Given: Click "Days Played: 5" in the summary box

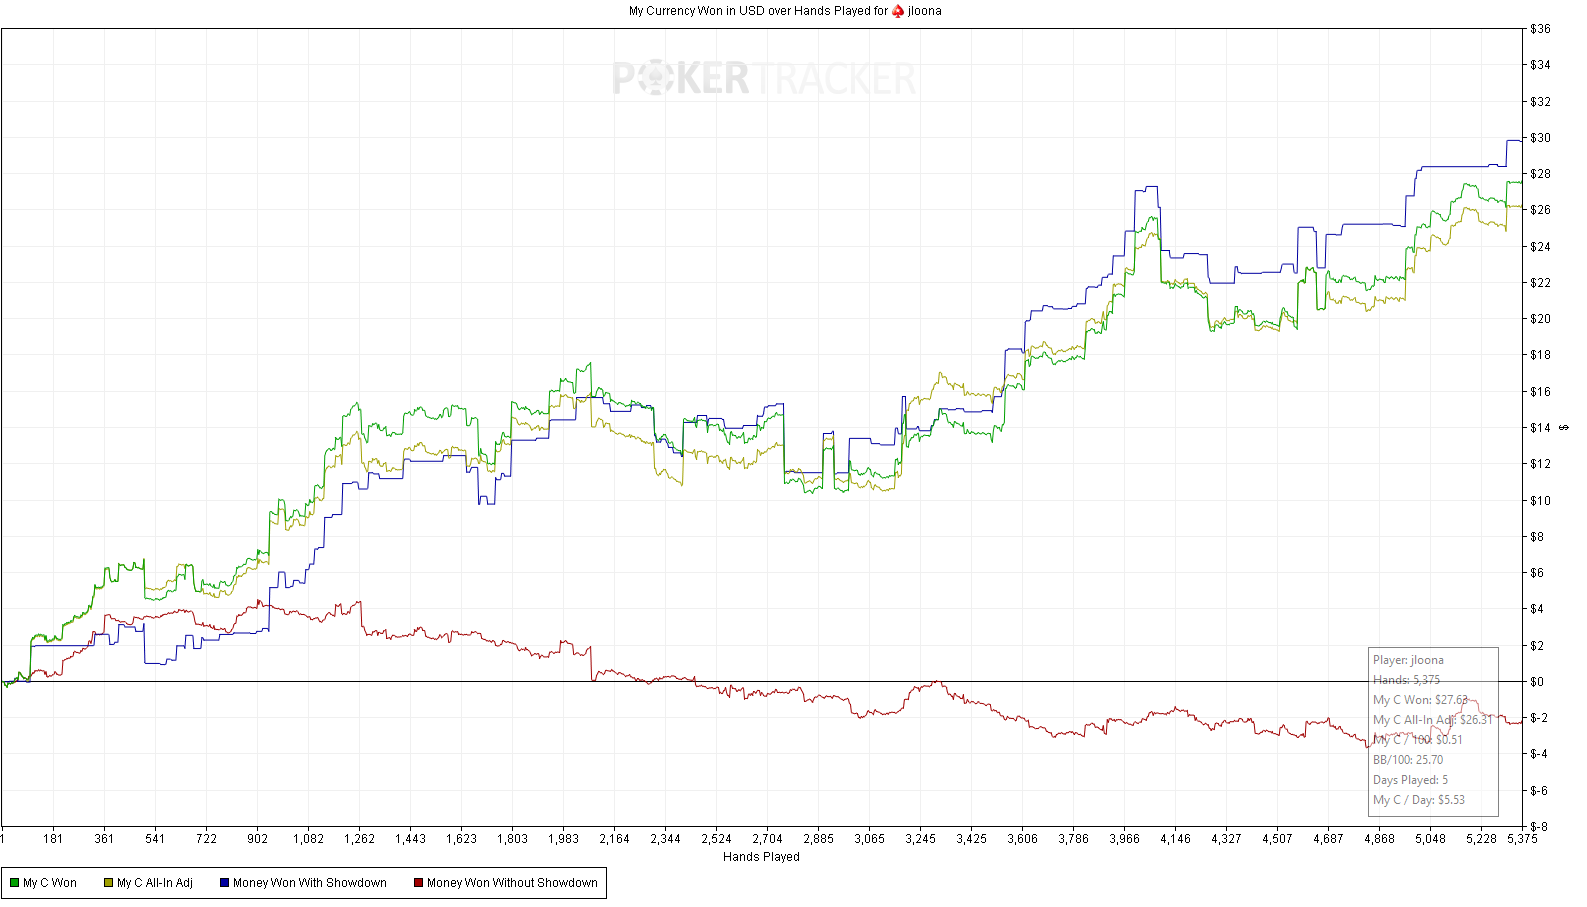Looking at the screenshot, I should (1410, 780).
